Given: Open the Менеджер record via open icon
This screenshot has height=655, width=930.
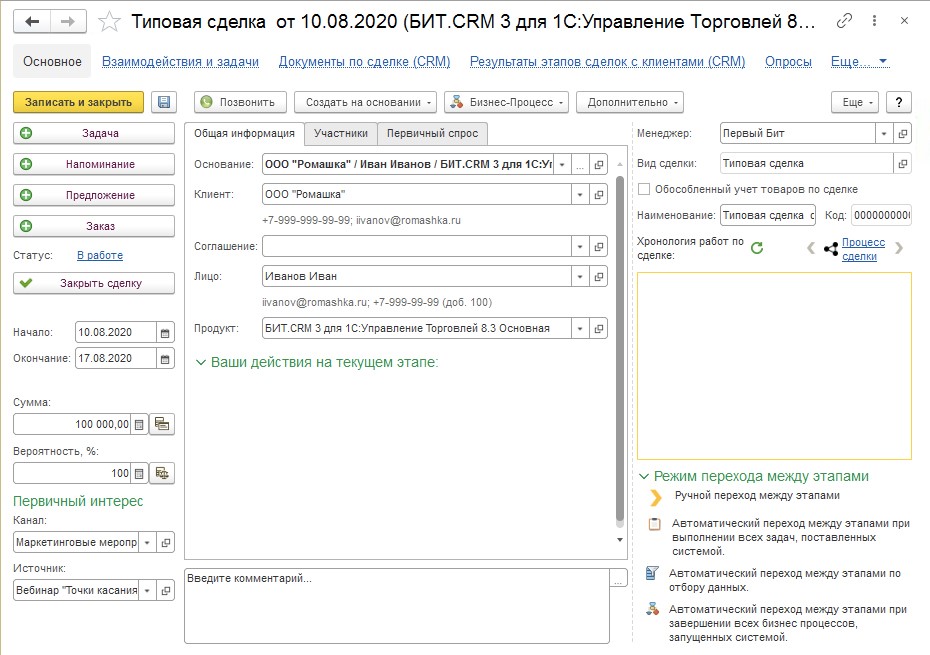Looking at the screenshot, I should point(903,133).
